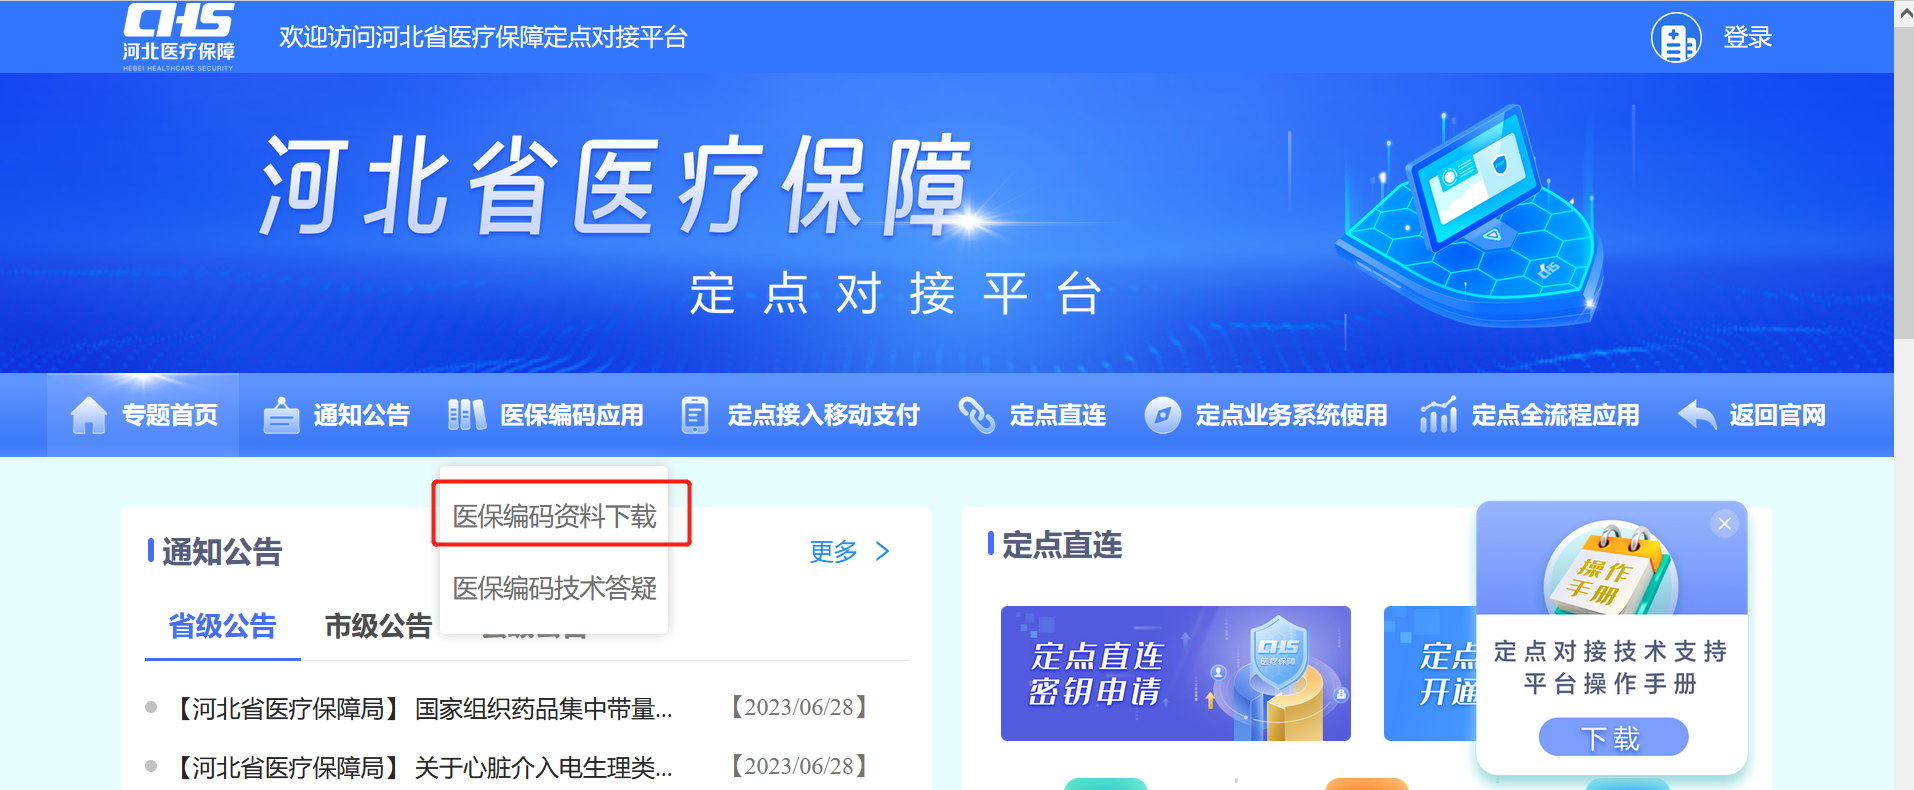Click the CHS 河北医疗保障 logo
This screenshot has width=1914, height=790.
(x=179, y=37)
